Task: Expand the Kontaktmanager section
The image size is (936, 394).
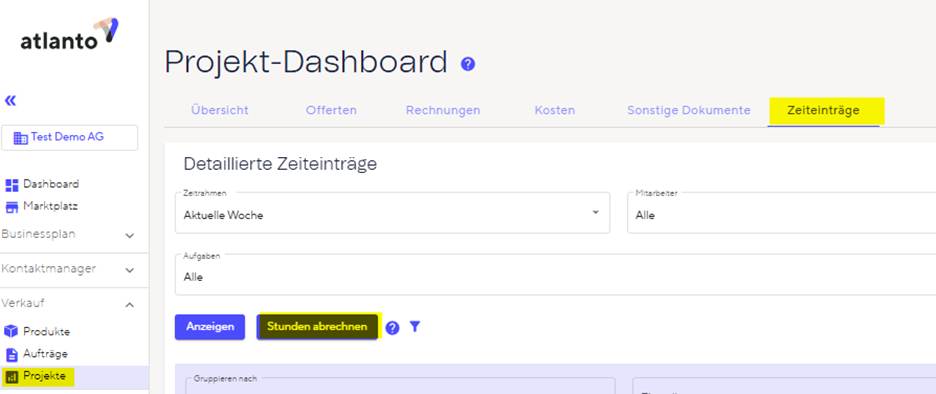Action: point(69,269)
